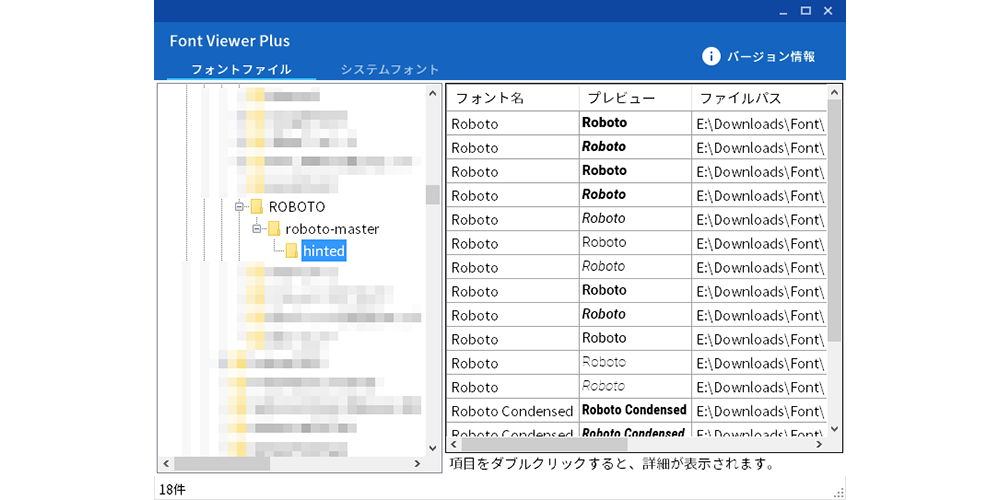Screen dimensions: 1000x500
Task: Click folder tree scroll left arrow
Action: (166, 464)
